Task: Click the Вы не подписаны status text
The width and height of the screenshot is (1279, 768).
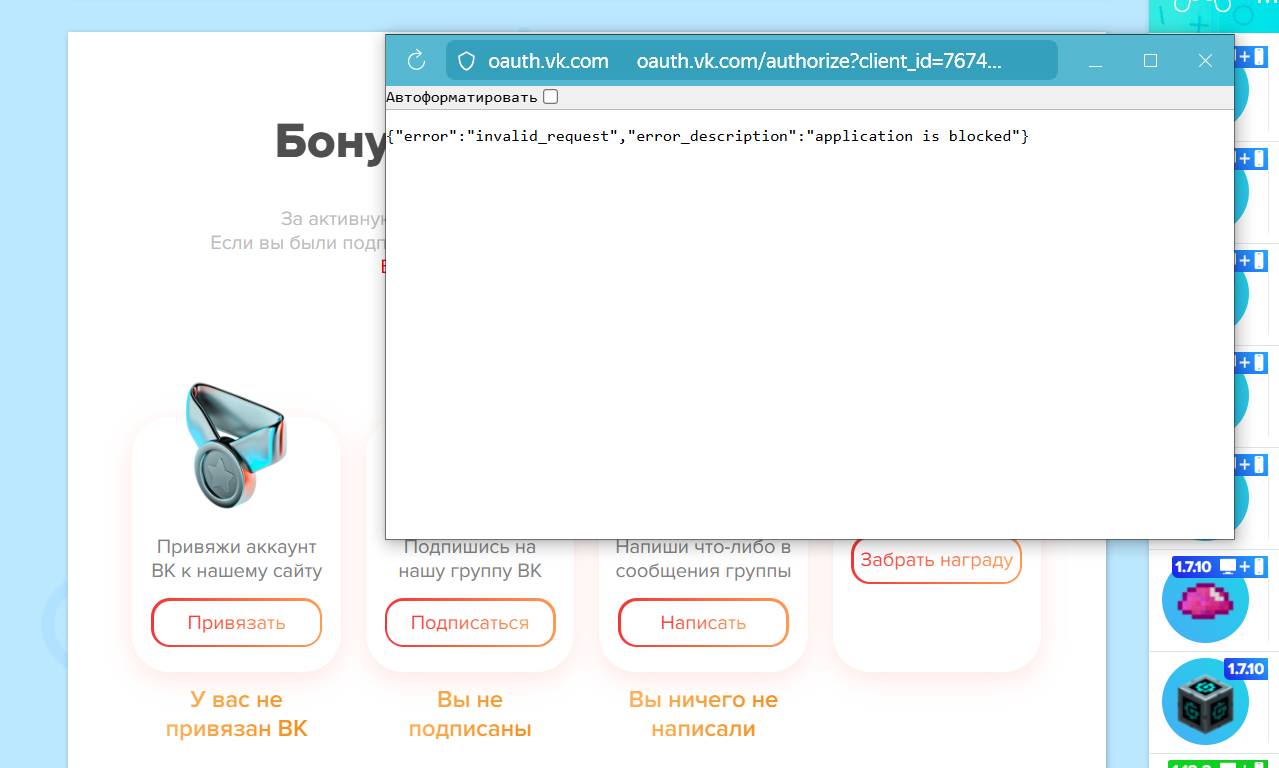Action: click(470, 714)
